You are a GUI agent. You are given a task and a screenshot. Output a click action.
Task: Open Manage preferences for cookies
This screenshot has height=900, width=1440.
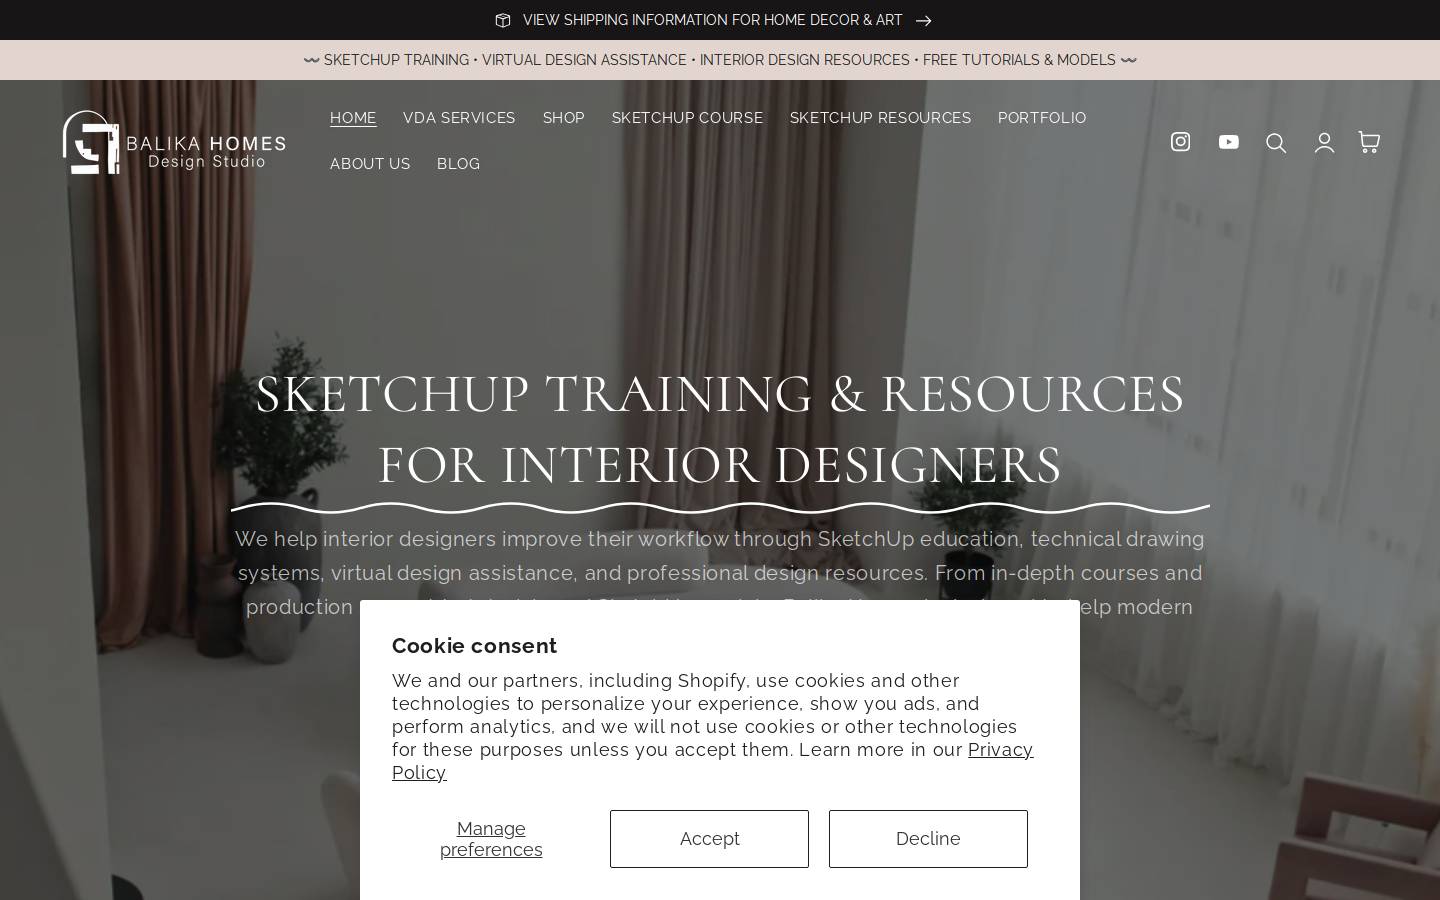(x=491, y=839)
